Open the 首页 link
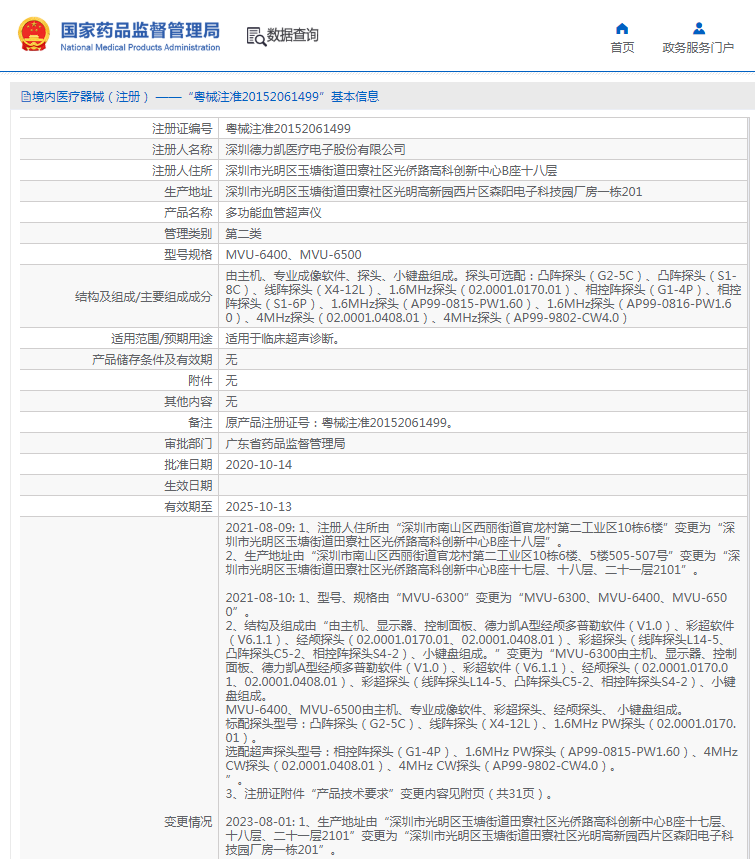This screenshot has height=859, width=755. (622, 48)
